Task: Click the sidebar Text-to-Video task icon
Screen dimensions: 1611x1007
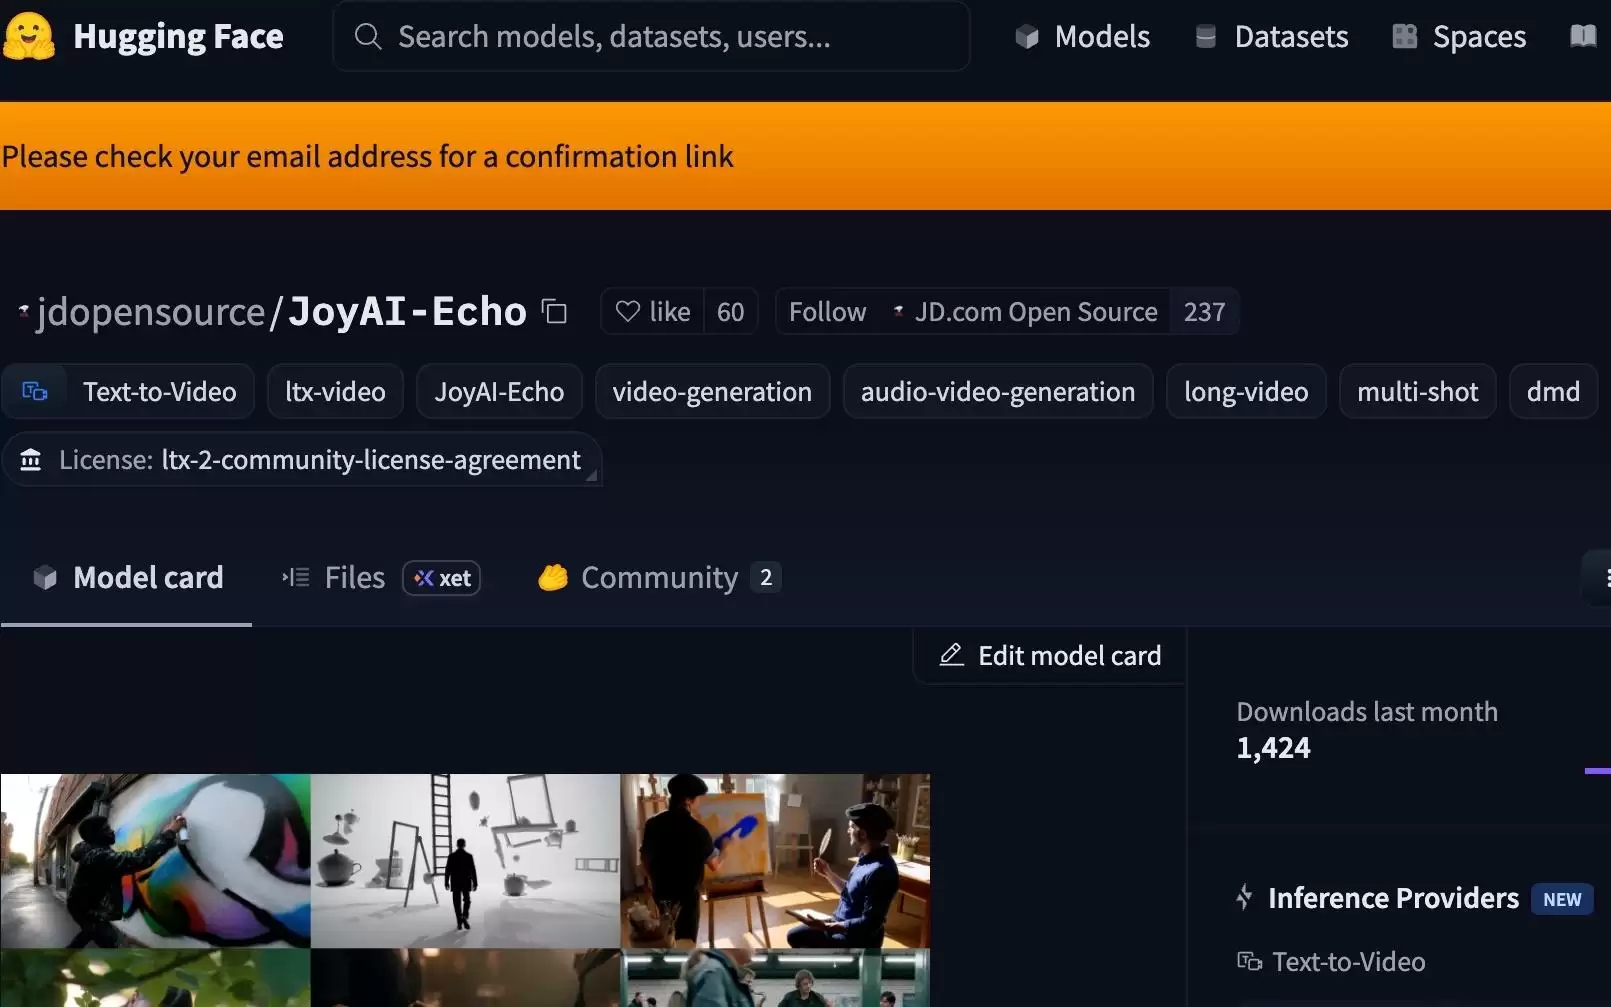Action: click(1249, 961)
